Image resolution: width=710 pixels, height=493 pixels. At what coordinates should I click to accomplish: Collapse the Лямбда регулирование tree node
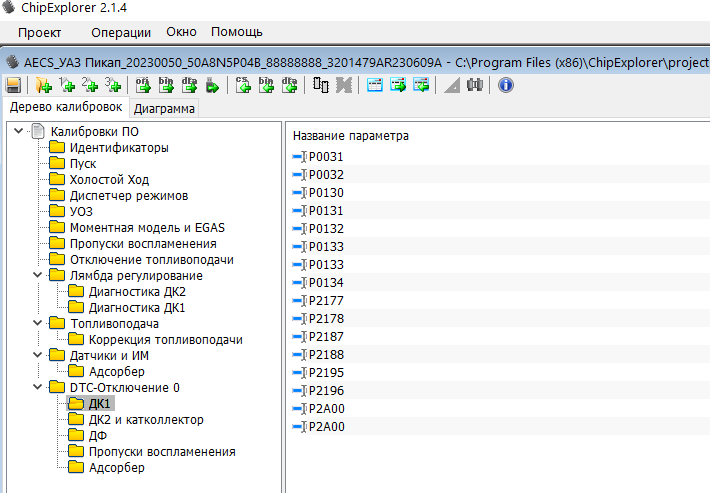38,276
